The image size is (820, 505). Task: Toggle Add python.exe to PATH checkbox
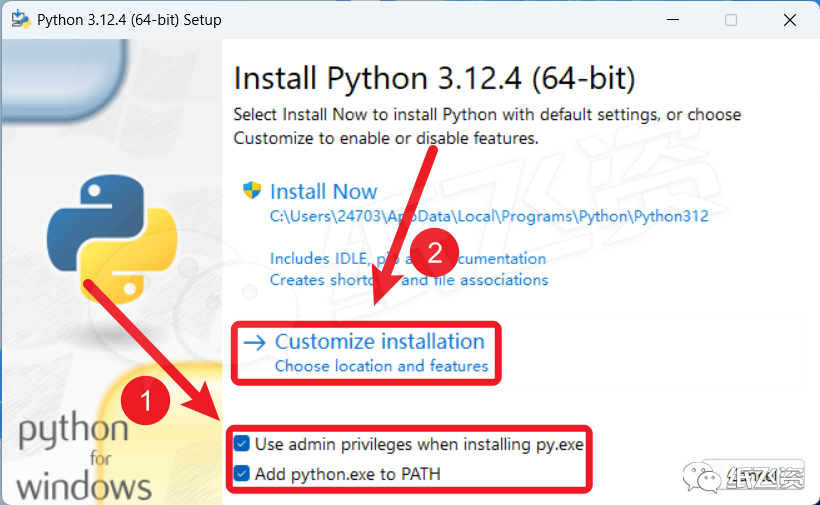(x=242, y=474)
